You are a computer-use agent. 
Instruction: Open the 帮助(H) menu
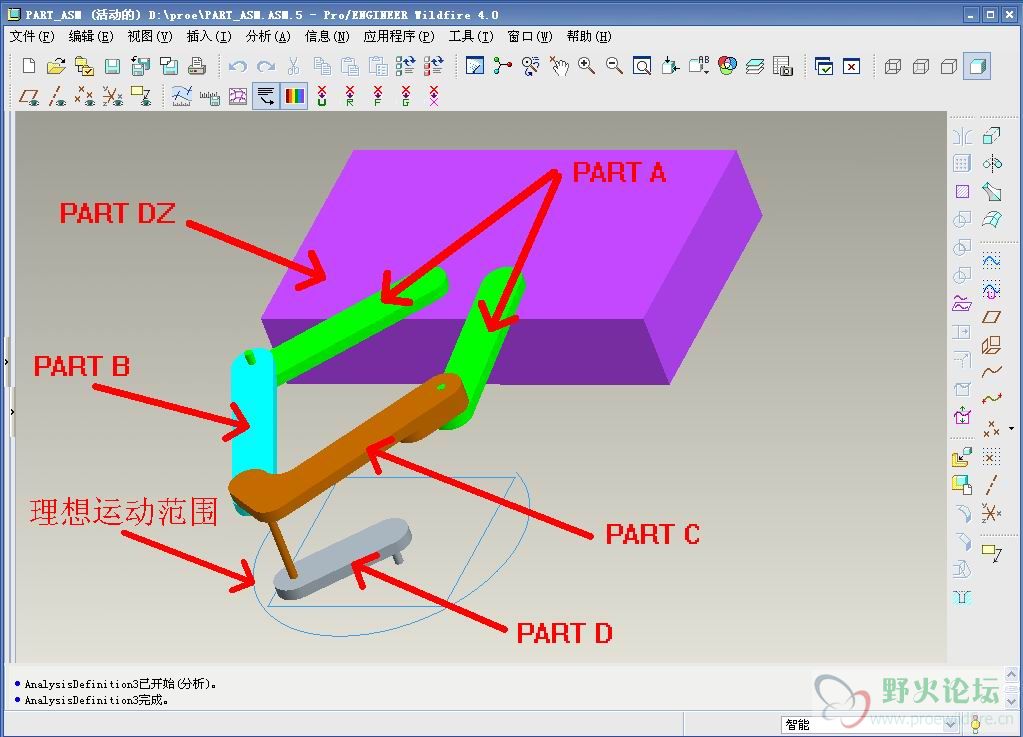(588, 37)
